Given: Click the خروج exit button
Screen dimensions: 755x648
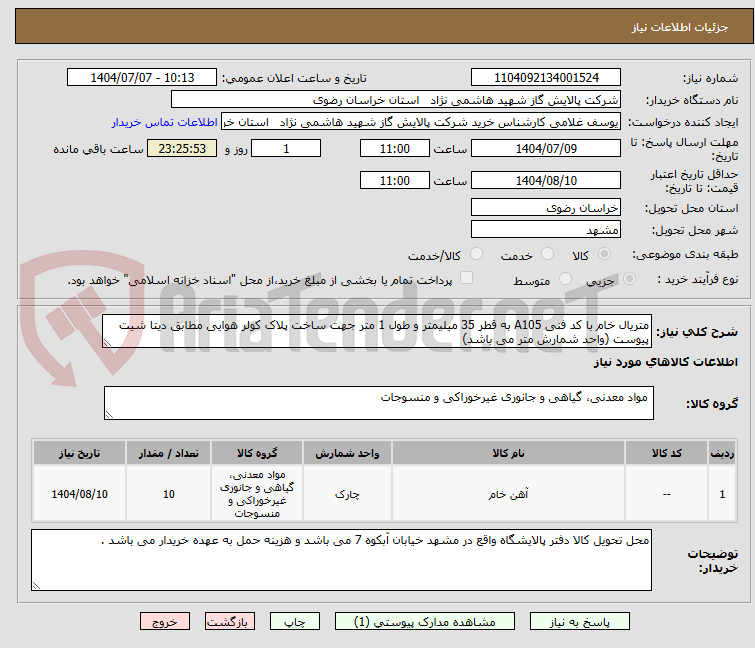Looking at the screenshot, I should [165, 622].
